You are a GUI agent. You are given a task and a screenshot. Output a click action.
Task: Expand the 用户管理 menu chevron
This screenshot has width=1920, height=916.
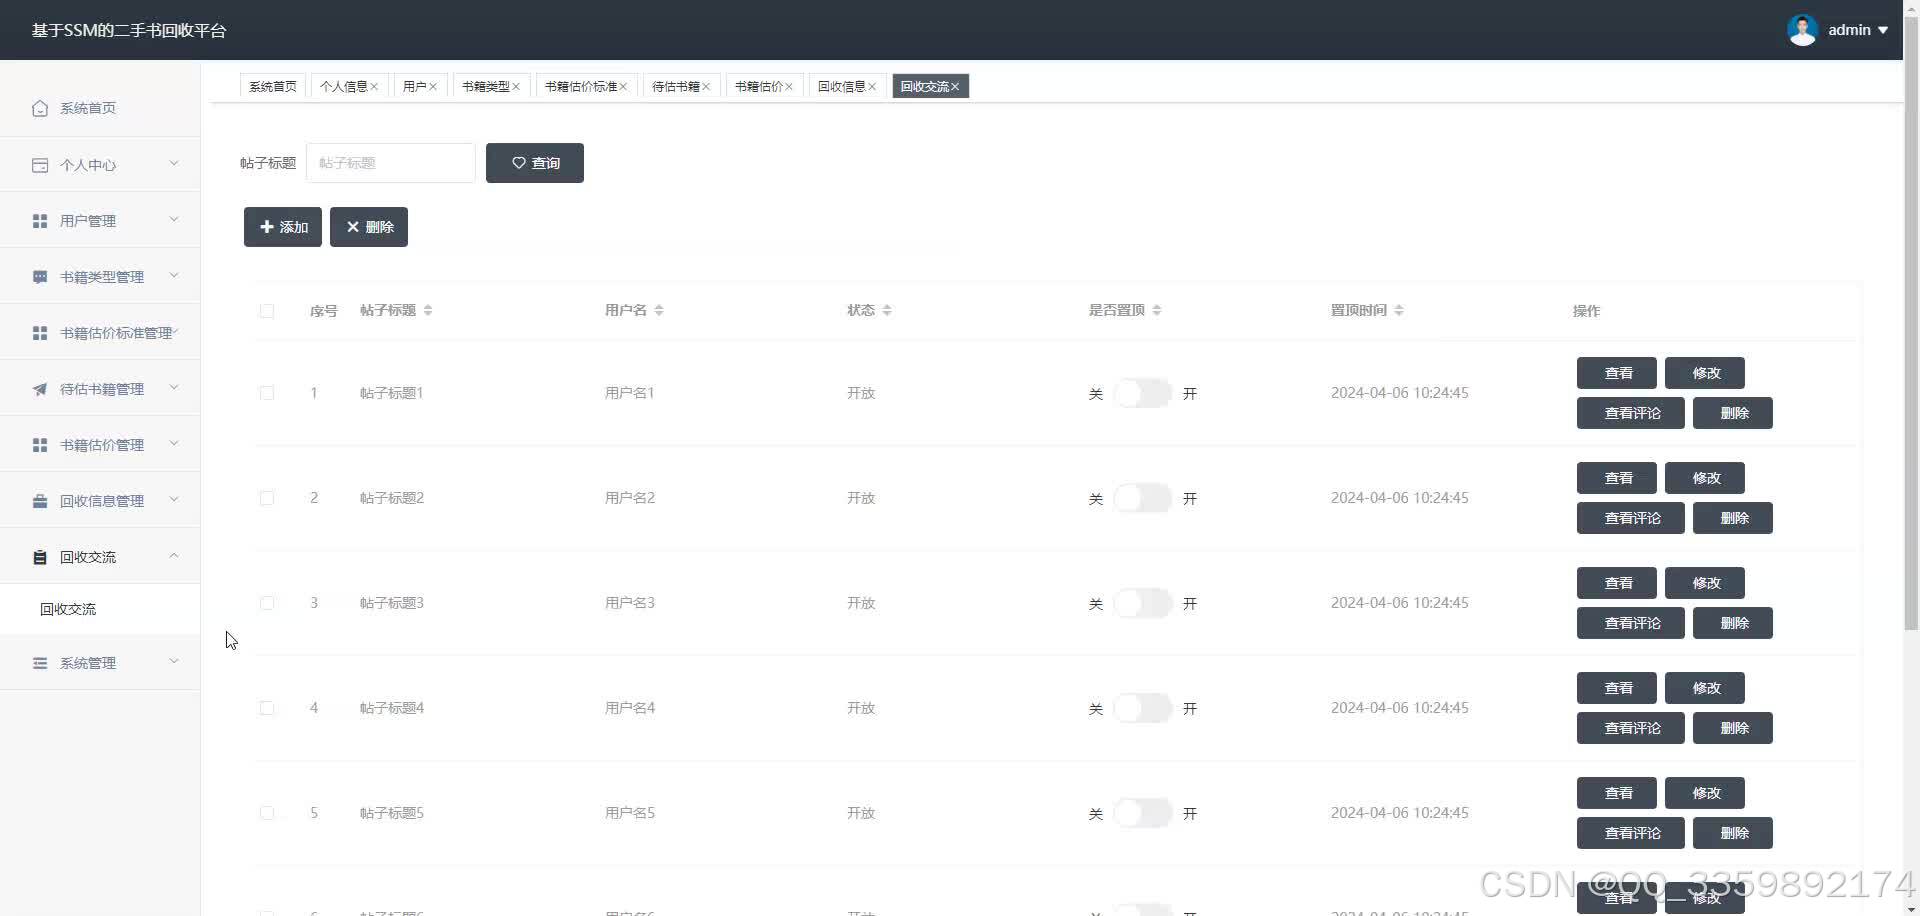pyautogui.click(x=174, y=220)
